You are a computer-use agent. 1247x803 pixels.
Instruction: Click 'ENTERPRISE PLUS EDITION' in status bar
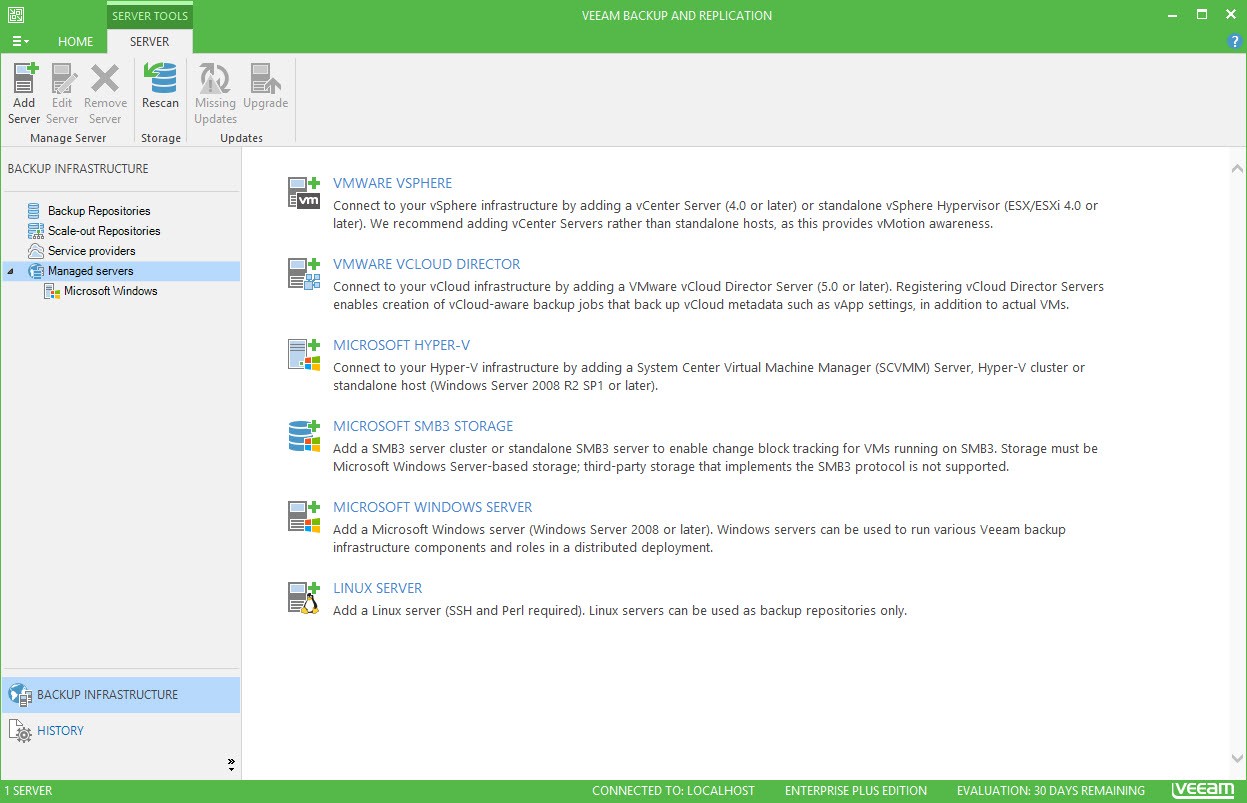pyautogui.click(x=856, y=791)
